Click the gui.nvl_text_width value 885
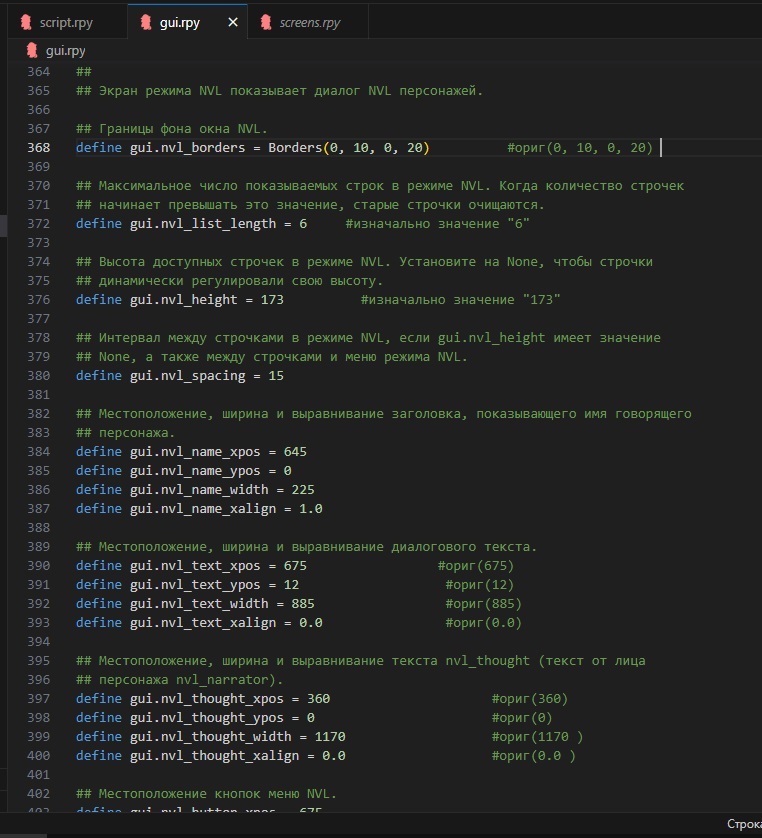 (302, 604)
